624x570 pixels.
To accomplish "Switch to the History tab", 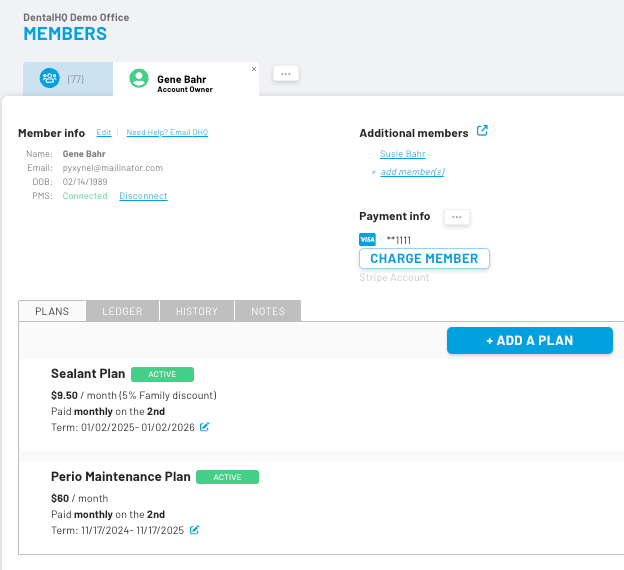I will 197,311.
